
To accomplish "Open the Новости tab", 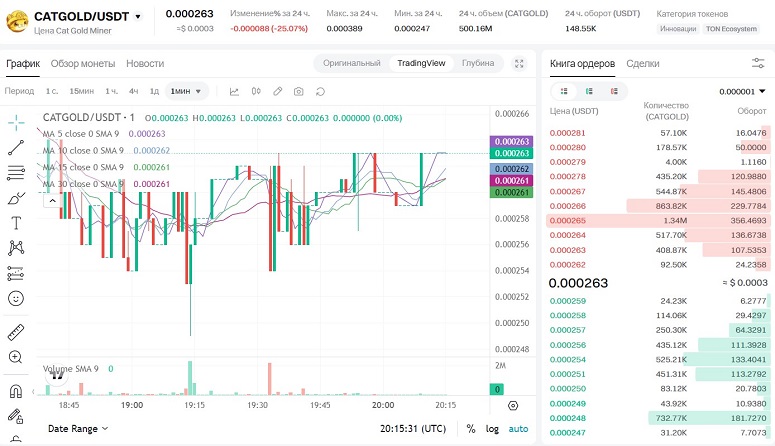I will pos(145,64).
